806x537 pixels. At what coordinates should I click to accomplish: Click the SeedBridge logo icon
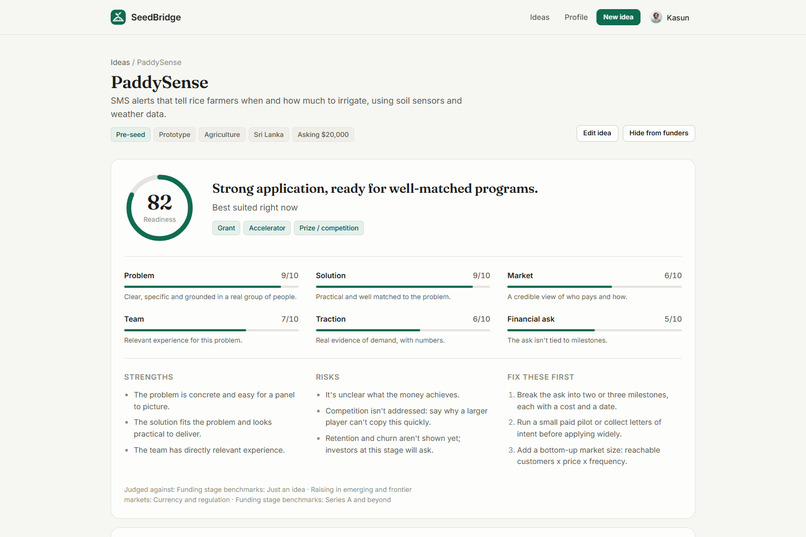118,17
